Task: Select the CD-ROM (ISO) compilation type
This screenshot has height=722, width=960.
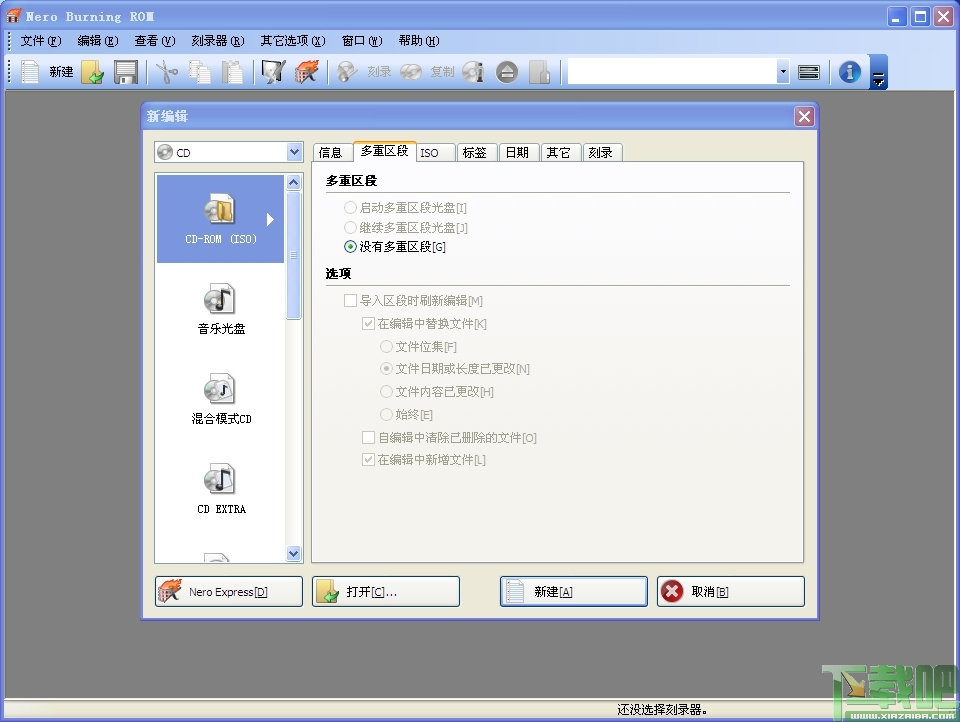Action: pos(220,219)
